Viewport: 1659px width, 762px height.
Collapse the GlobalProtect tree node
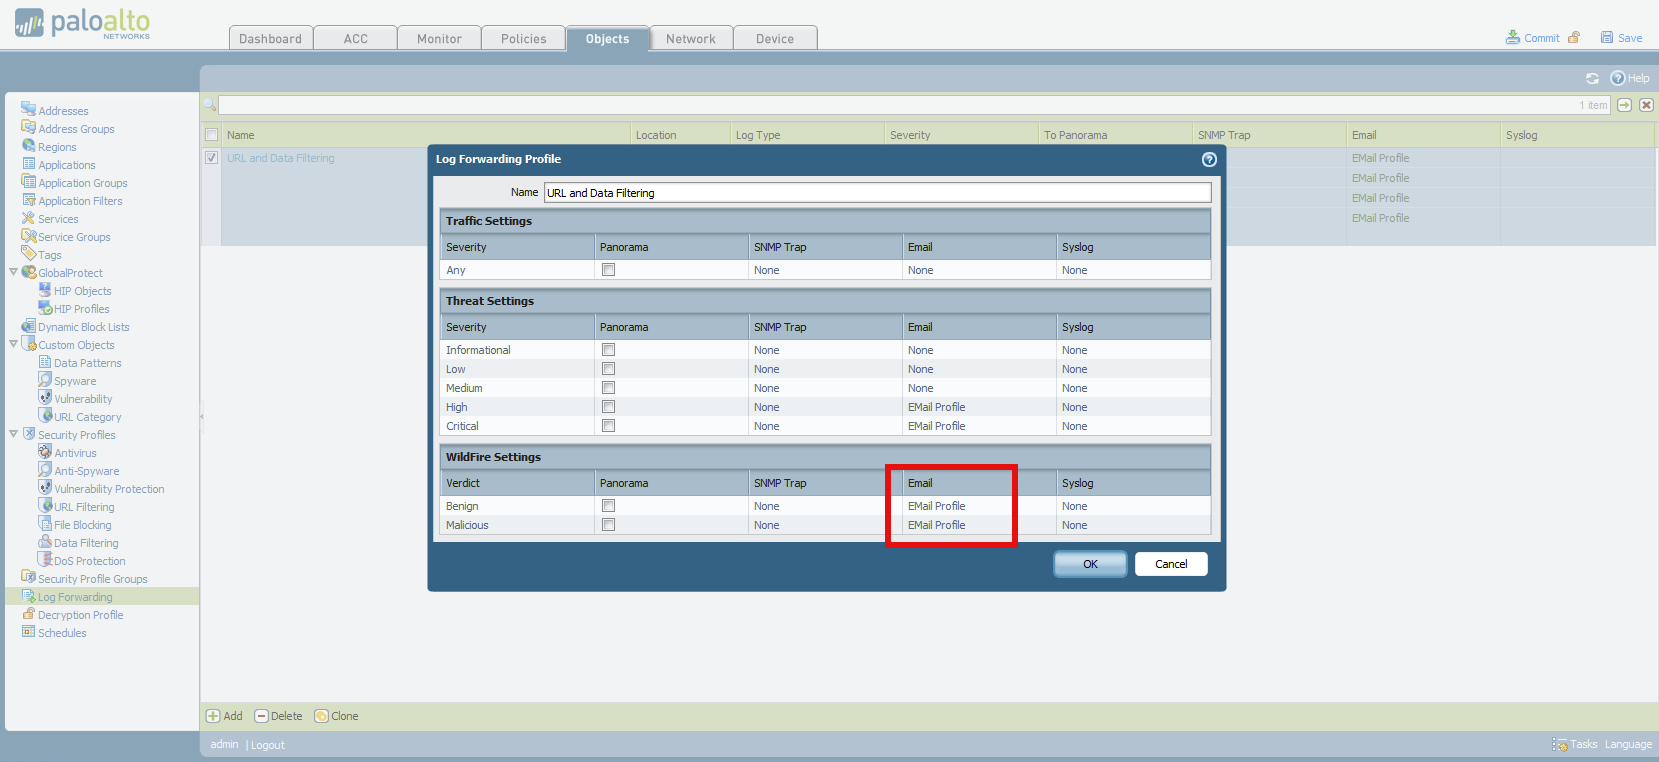[13, 272]
